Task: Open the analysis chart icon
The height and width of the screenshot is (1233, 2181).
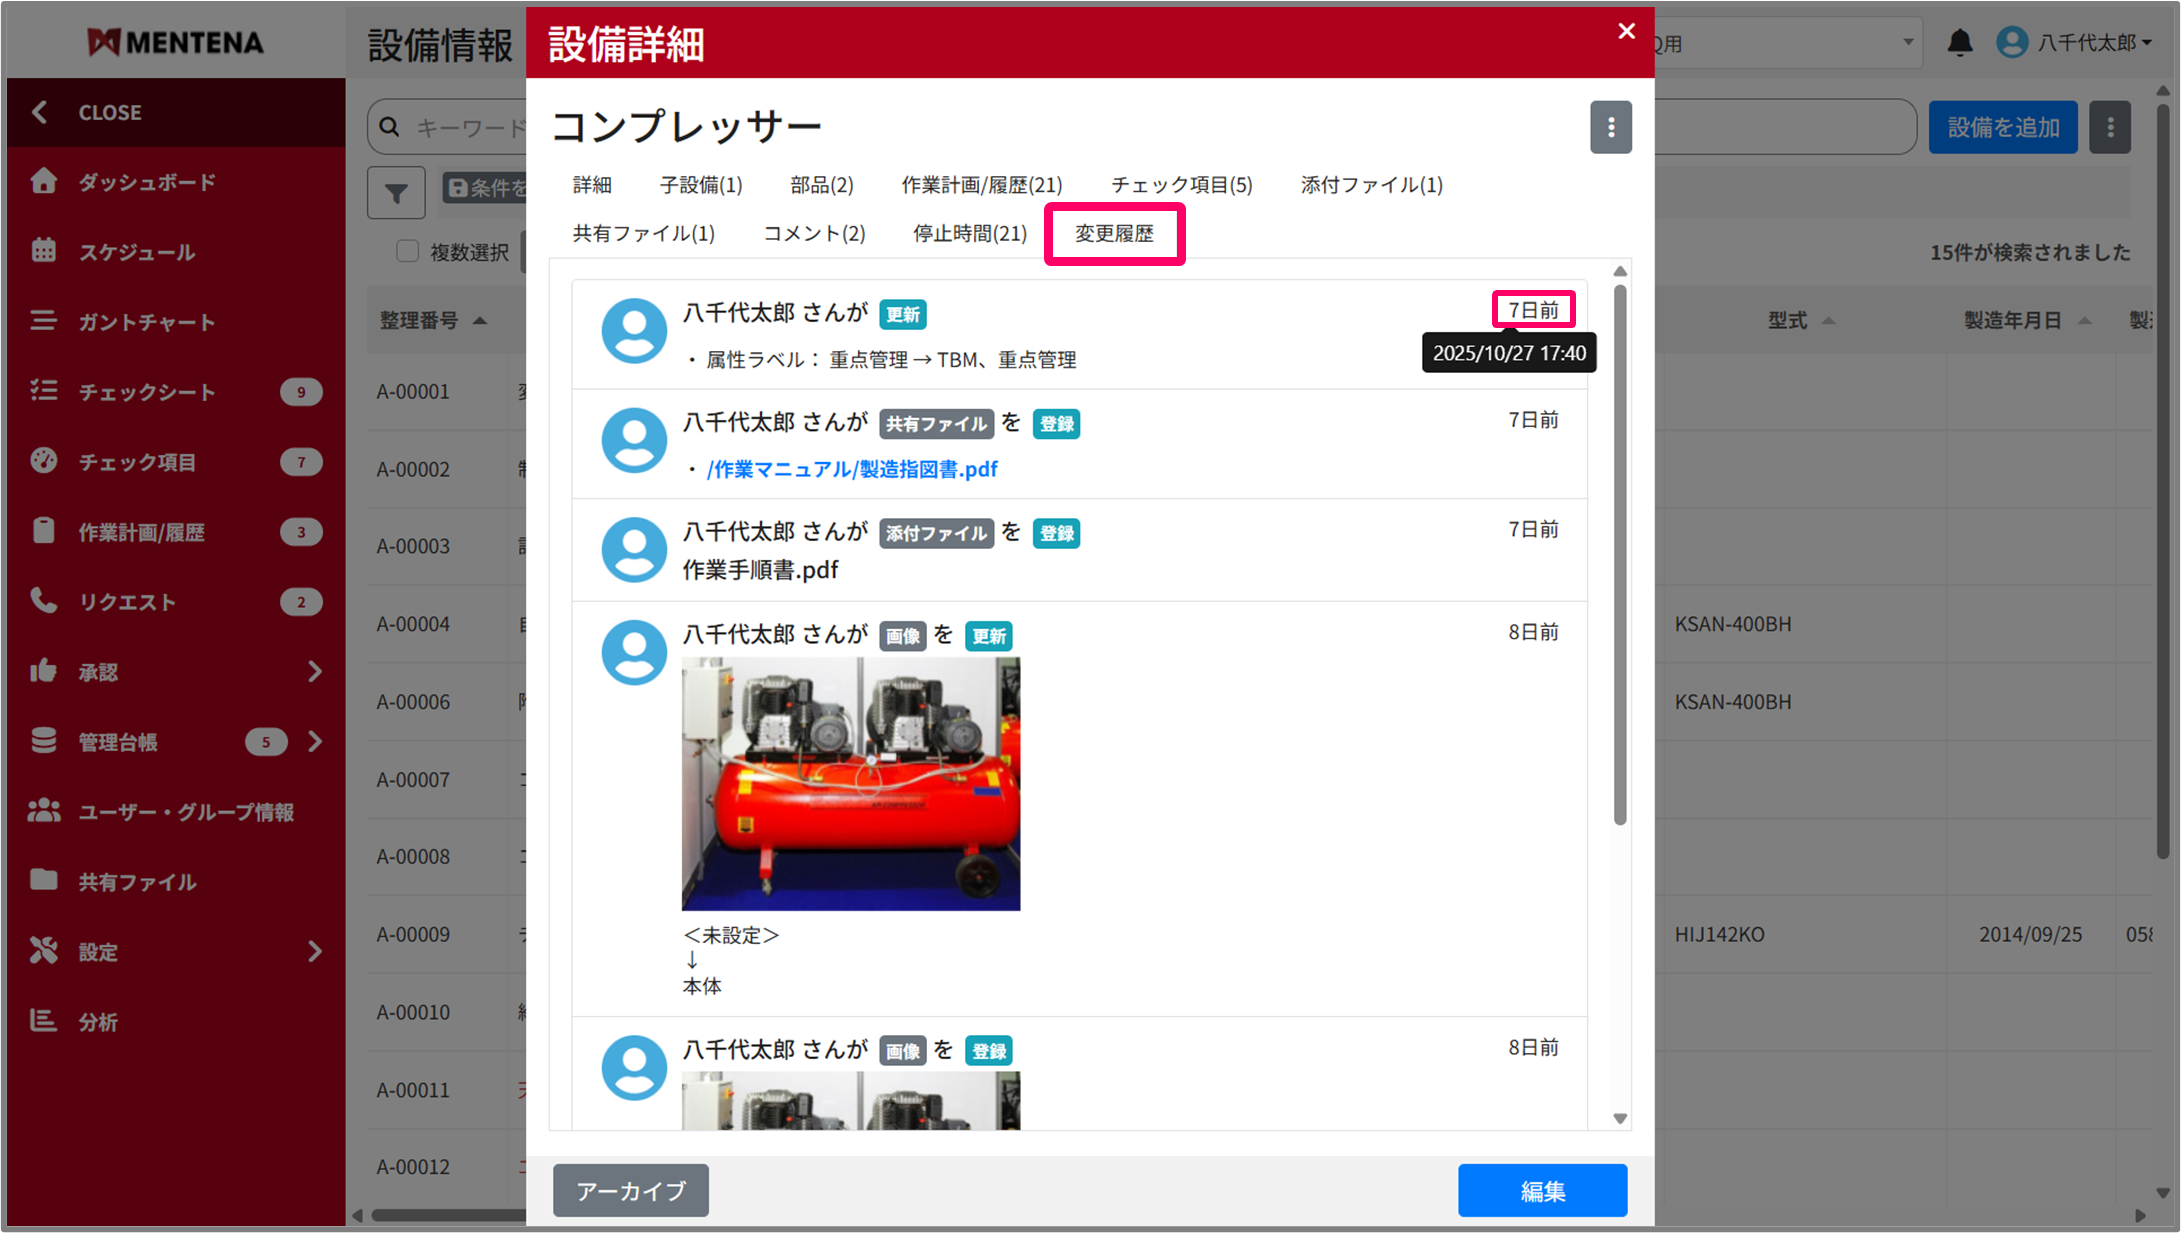Action: (x=43, y=1021)
